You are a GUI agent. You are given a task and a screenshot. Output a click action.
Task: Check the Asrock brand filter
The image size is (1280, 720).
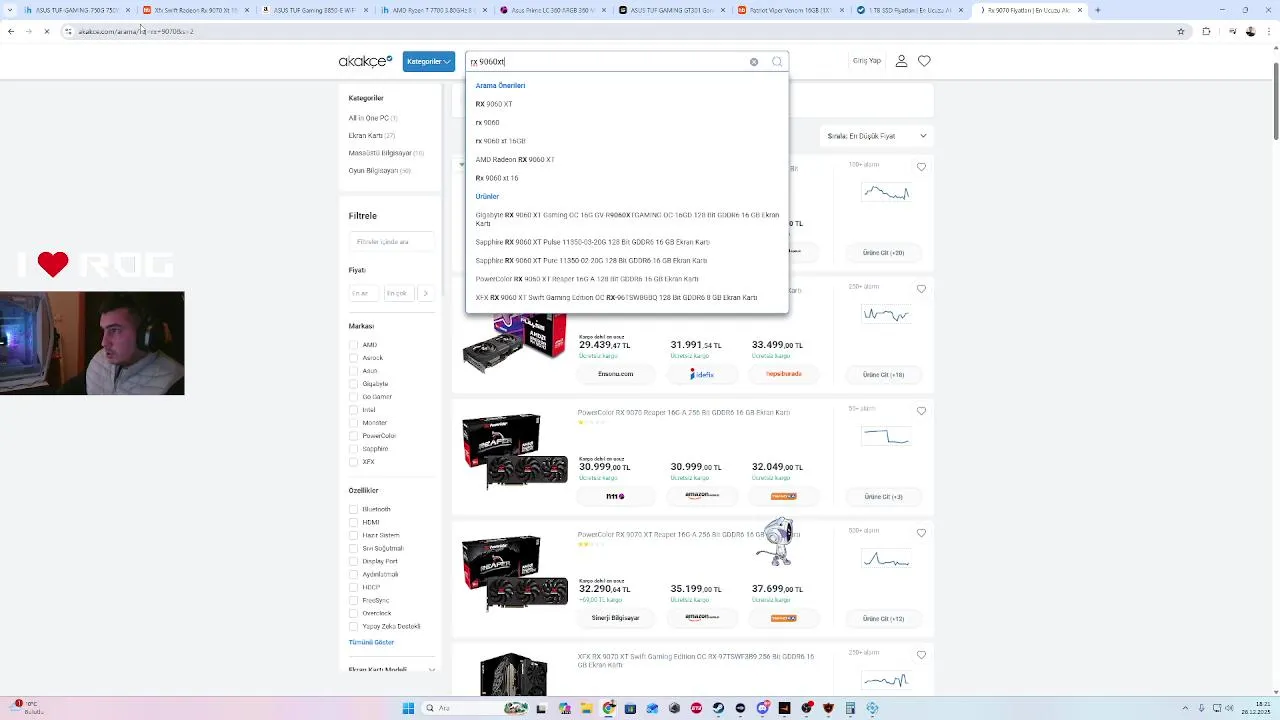[x=353, y=358]
